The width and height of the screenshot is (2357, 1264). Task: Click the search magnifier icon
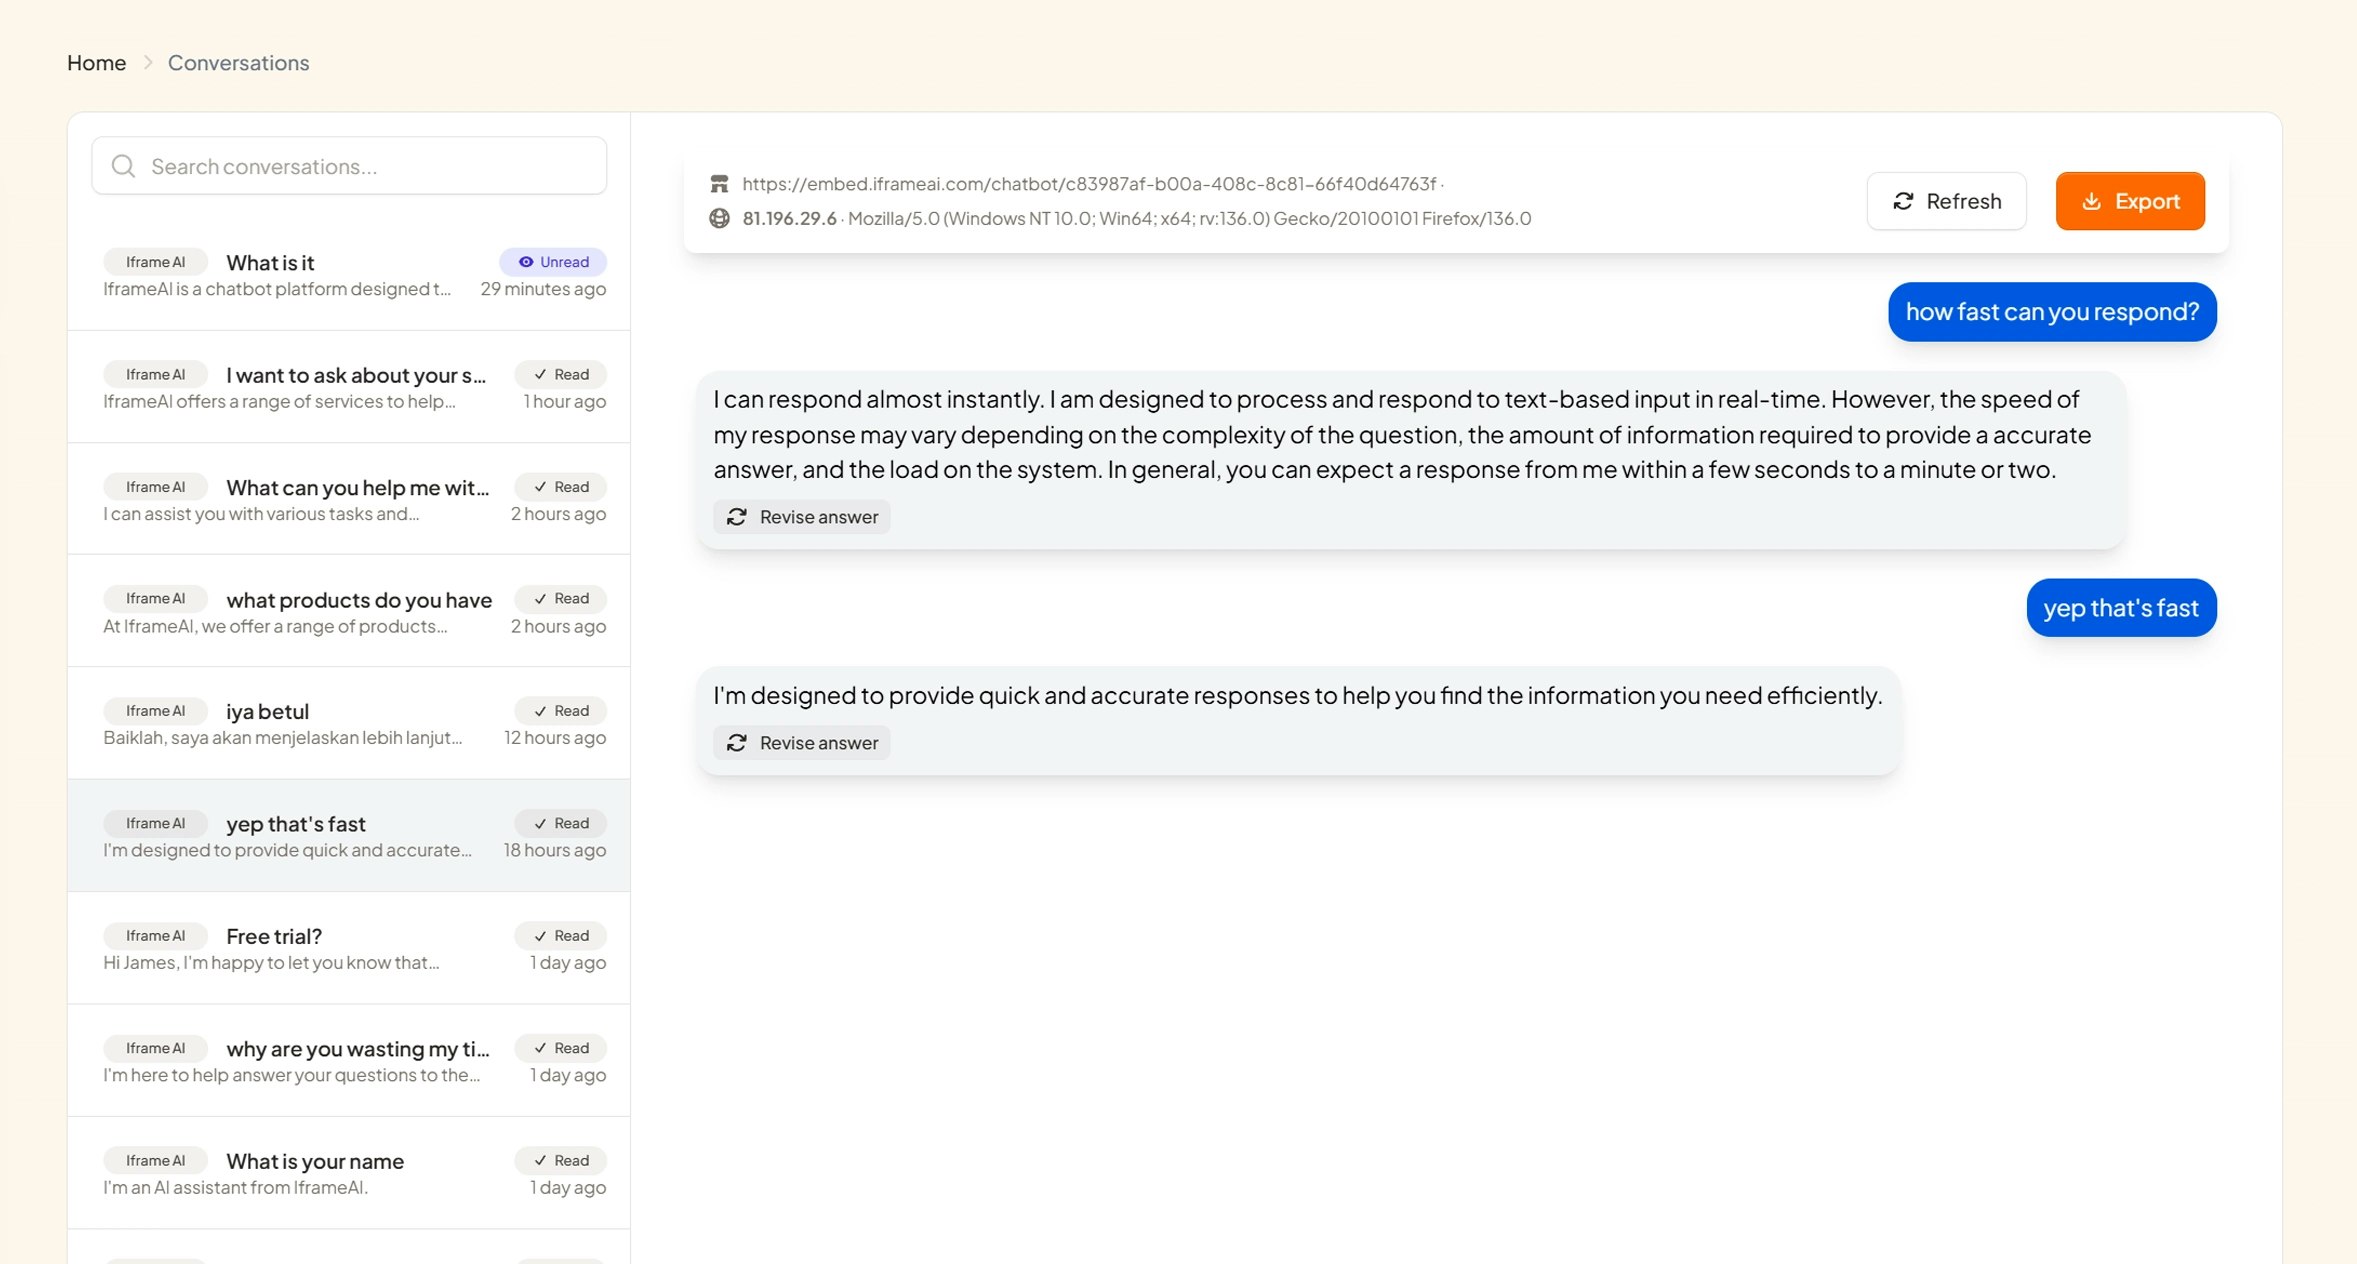[x=123, y=166]
